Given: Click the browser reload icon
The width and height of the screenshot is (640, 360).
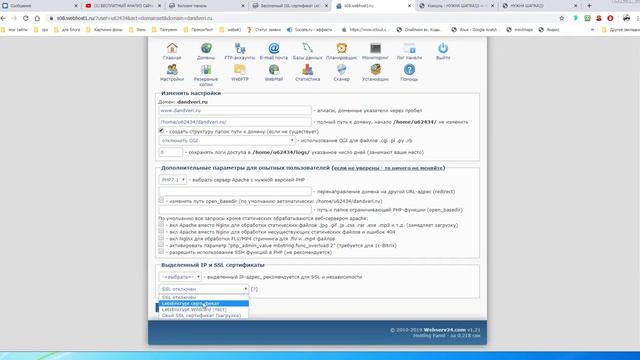Looking at the screenshot, I should tap(26, 18).
